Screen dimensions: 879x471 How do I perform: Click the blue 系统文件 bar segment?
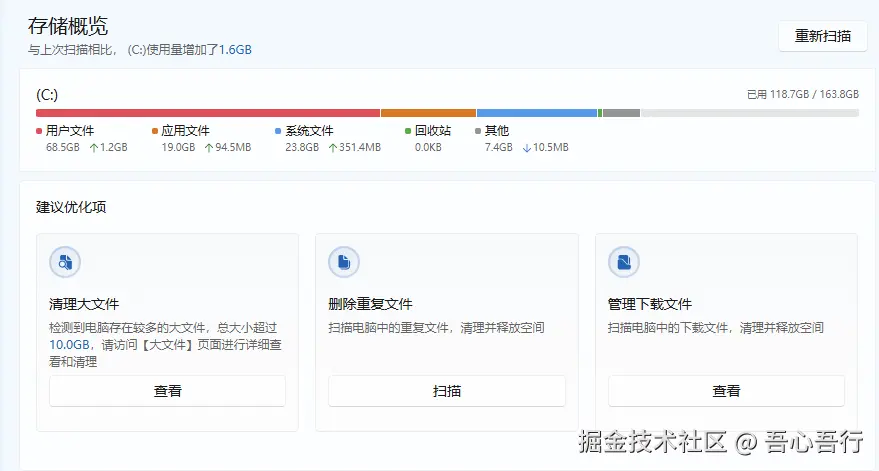pos(537,113)
